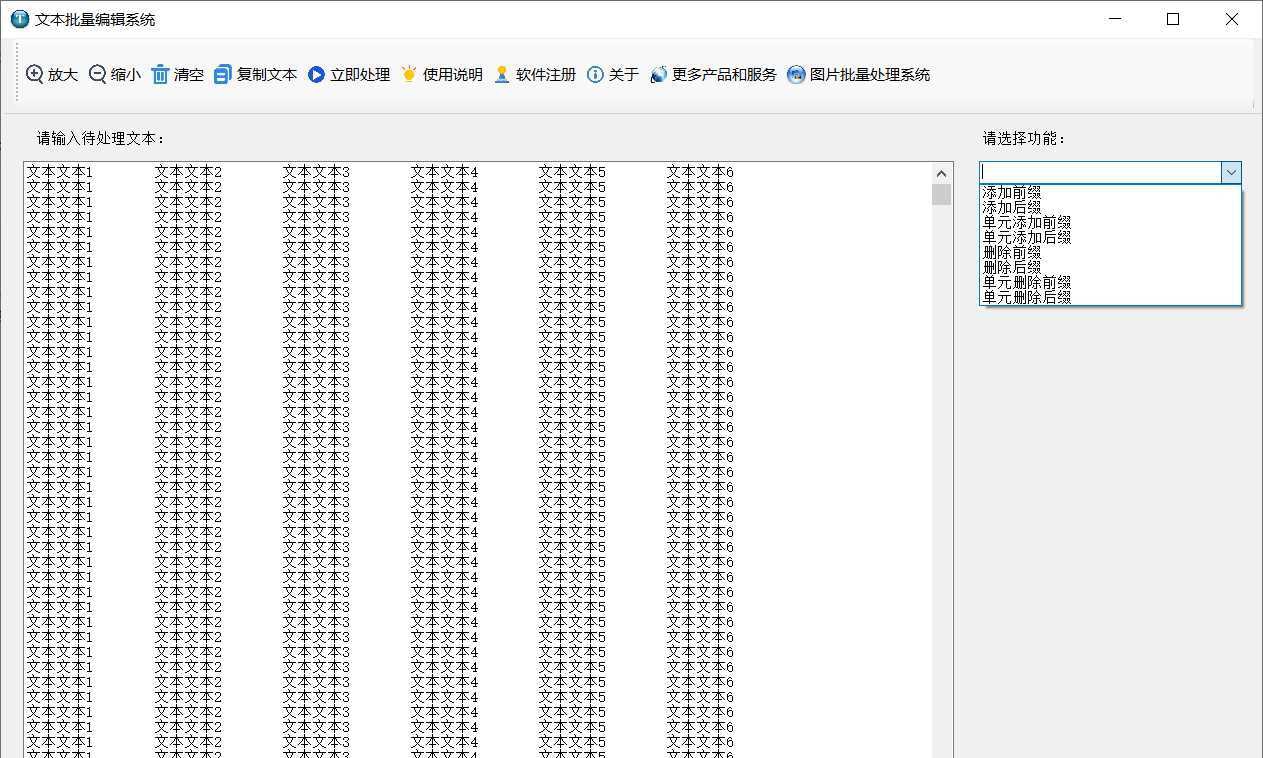
Task: Click the 缩小 zoom-out icon
Action: tap(97, 74)
